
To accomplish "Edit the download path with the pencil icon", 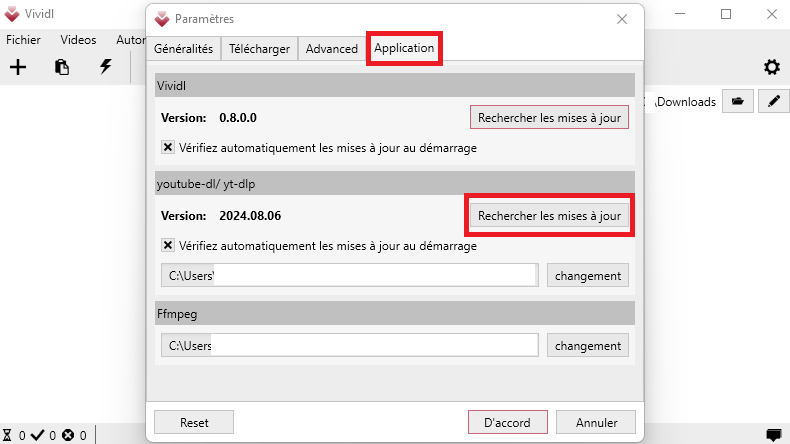I will tap(774, 102).
